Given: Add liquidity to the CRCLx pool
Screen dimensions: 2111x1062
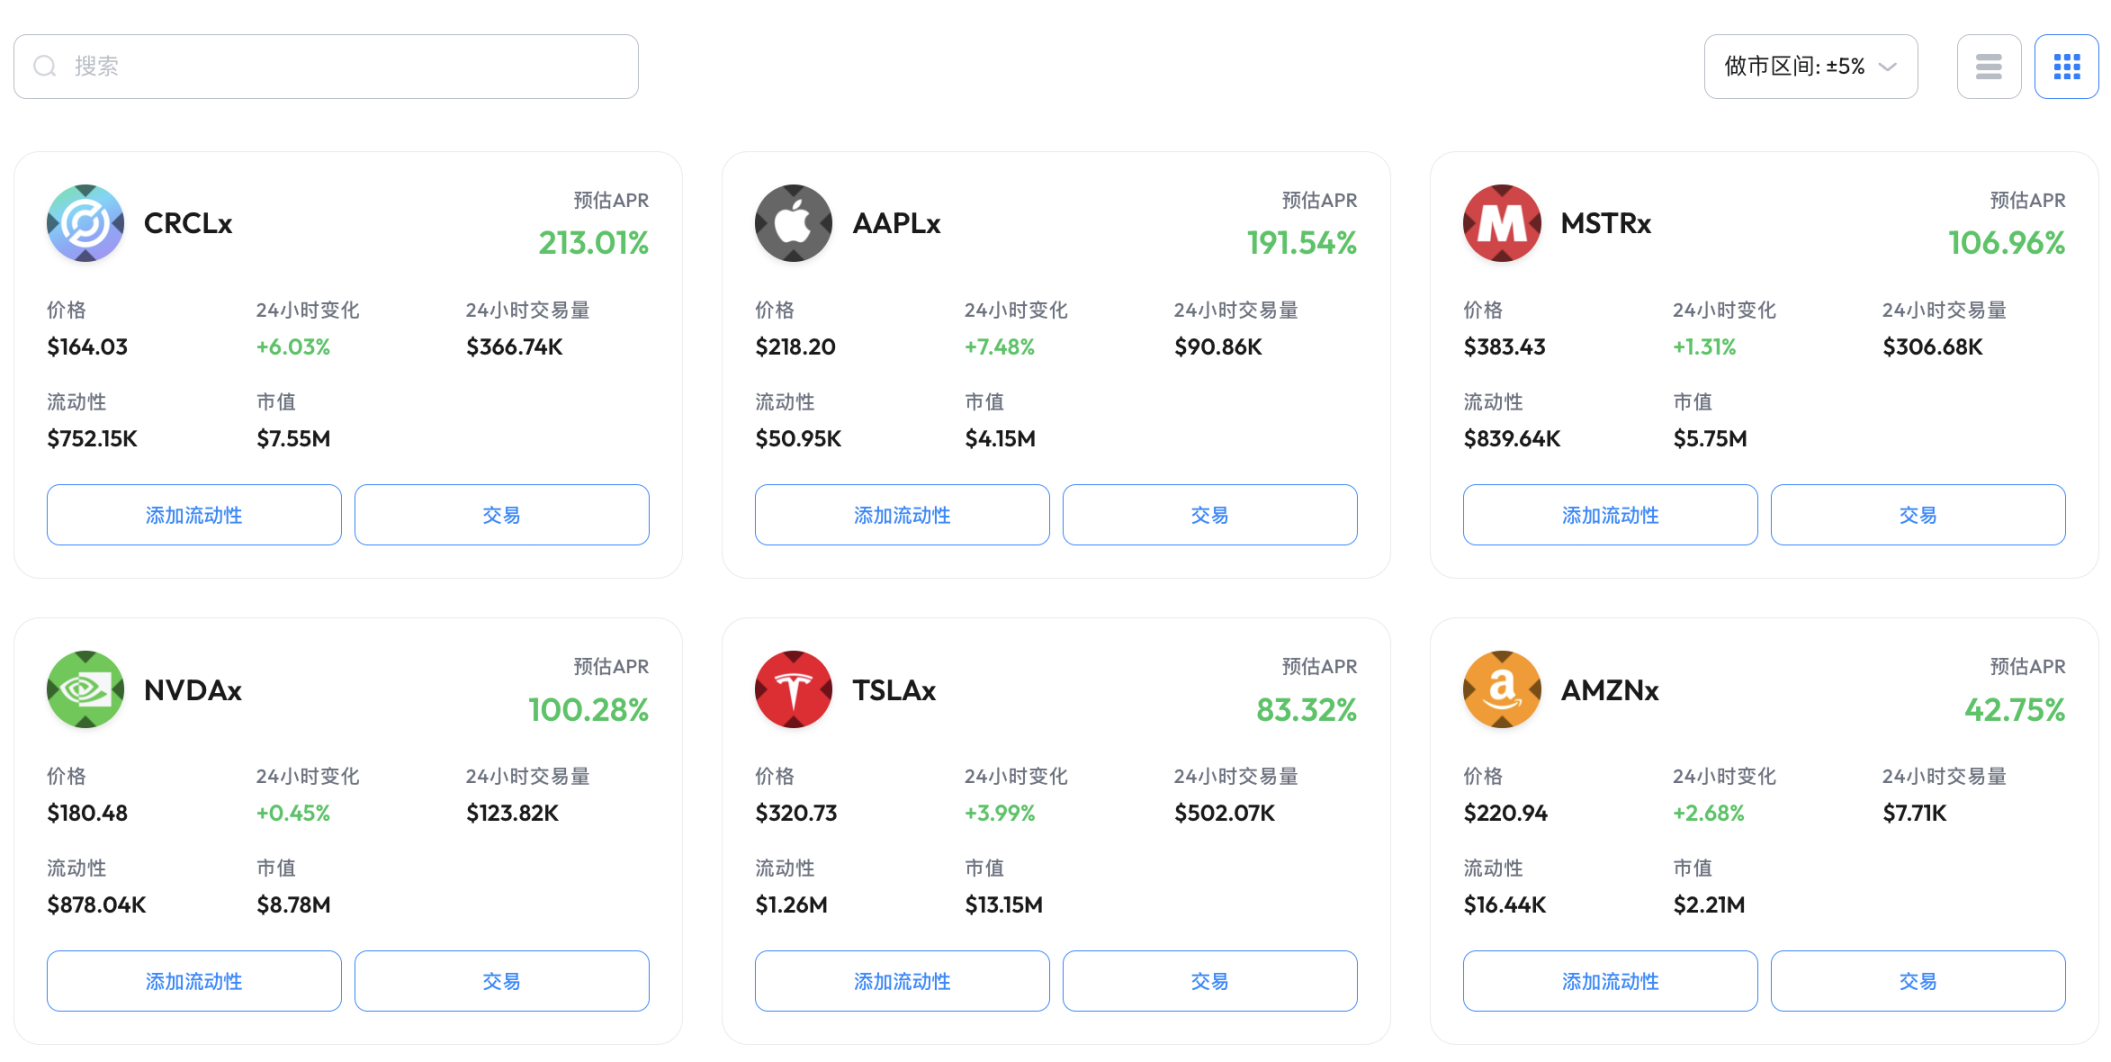Looking at the screenshot, I should [x=194, y=515].
